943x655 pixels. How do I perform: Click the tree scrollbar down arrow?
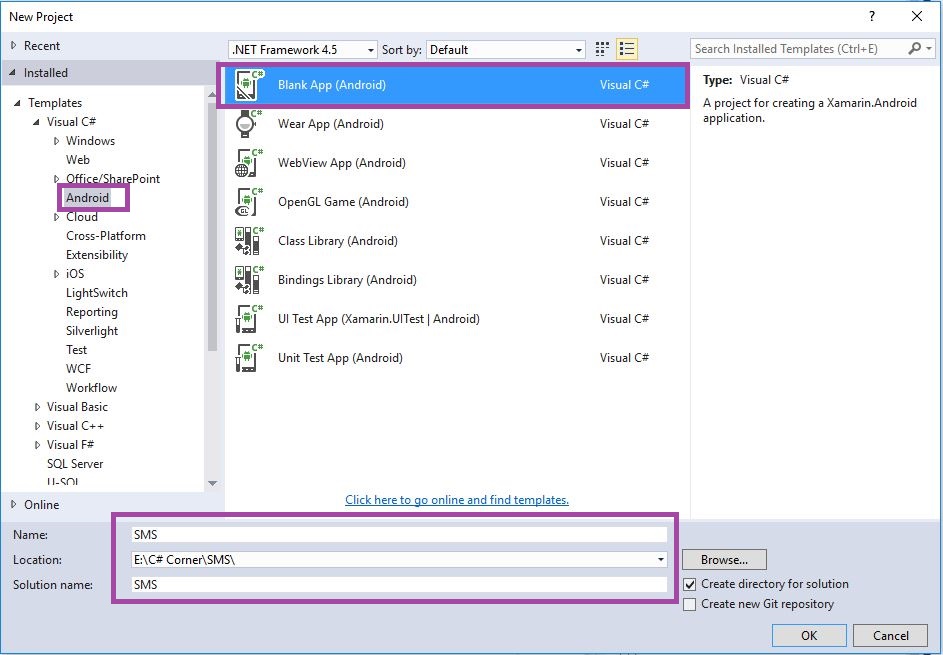212,483
